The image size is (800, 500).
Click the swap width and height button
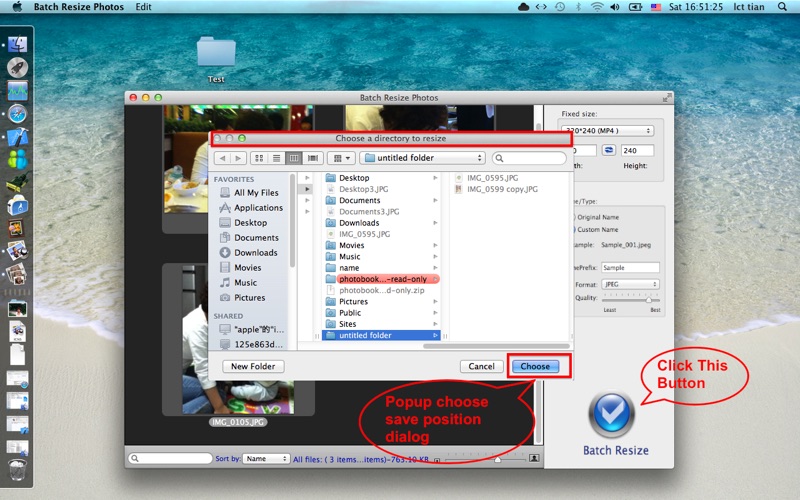(x=609, y=151)
